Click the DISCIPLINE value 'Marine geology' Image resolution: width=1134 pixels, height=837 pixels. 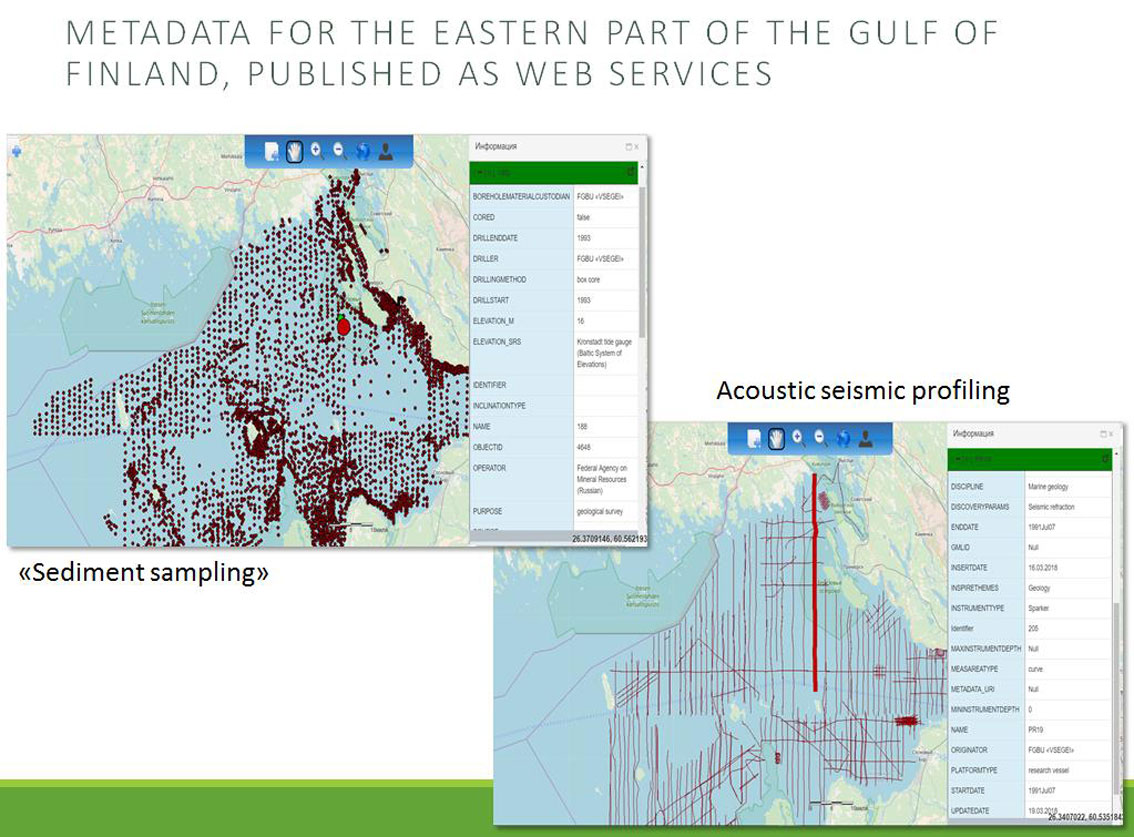pos(1048,487)
